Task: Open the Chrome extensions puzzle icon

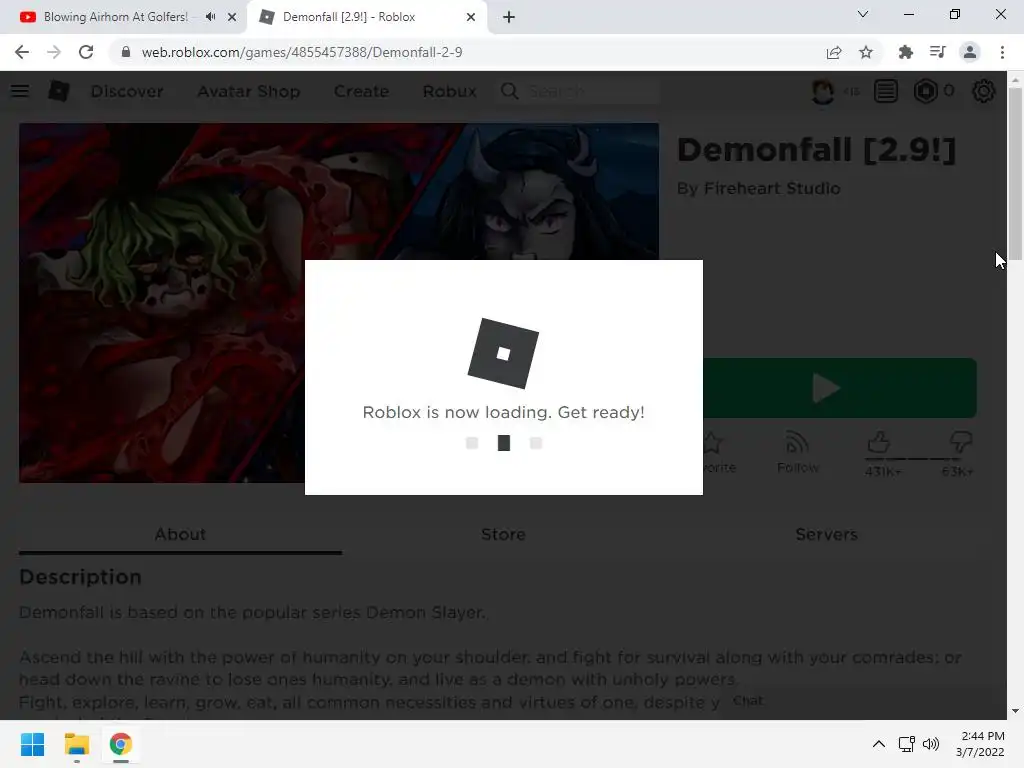Action: click(x=905, y=52)
